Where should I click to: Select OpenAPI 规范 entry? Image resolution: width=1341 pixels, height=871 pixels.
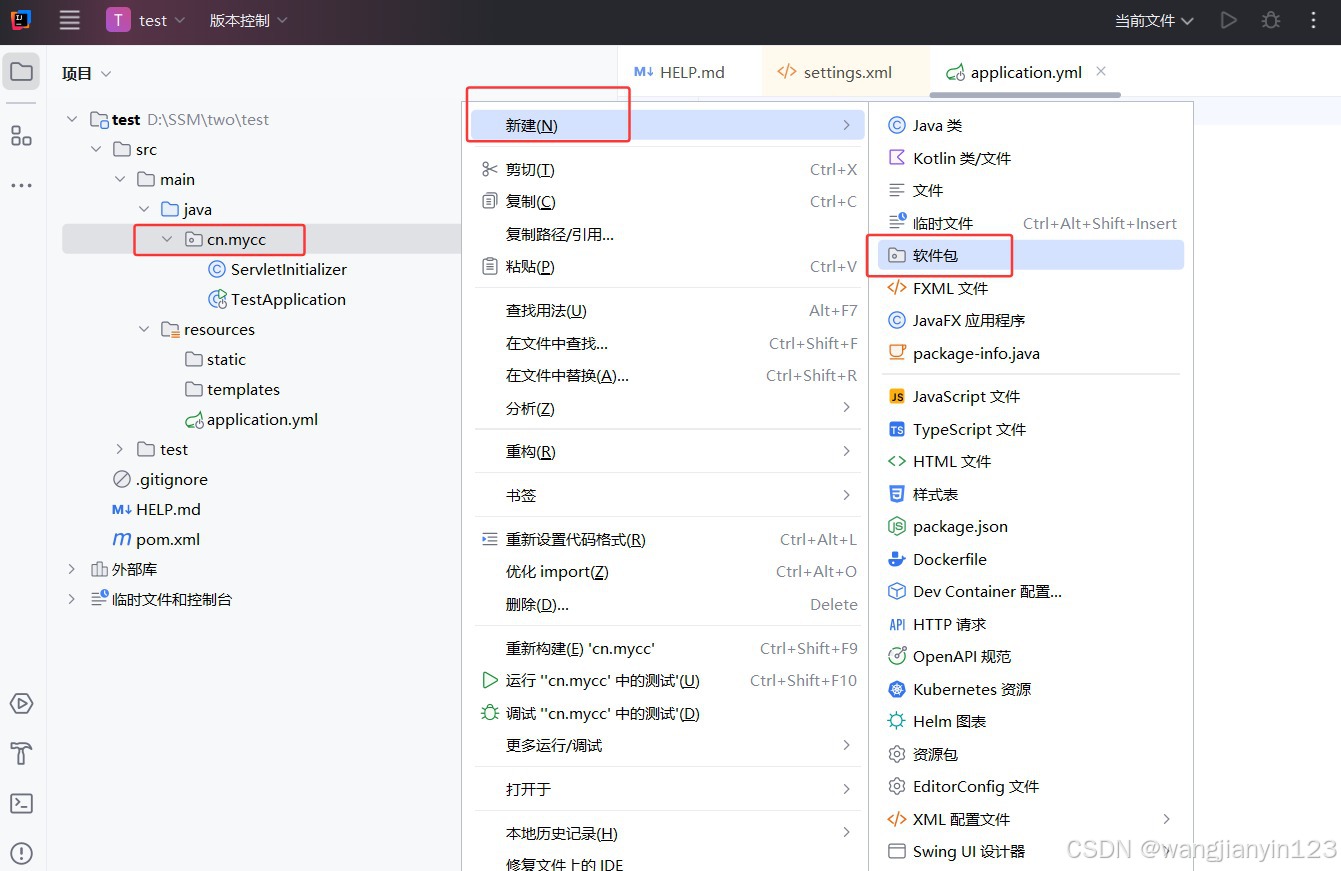point(1031,656)
